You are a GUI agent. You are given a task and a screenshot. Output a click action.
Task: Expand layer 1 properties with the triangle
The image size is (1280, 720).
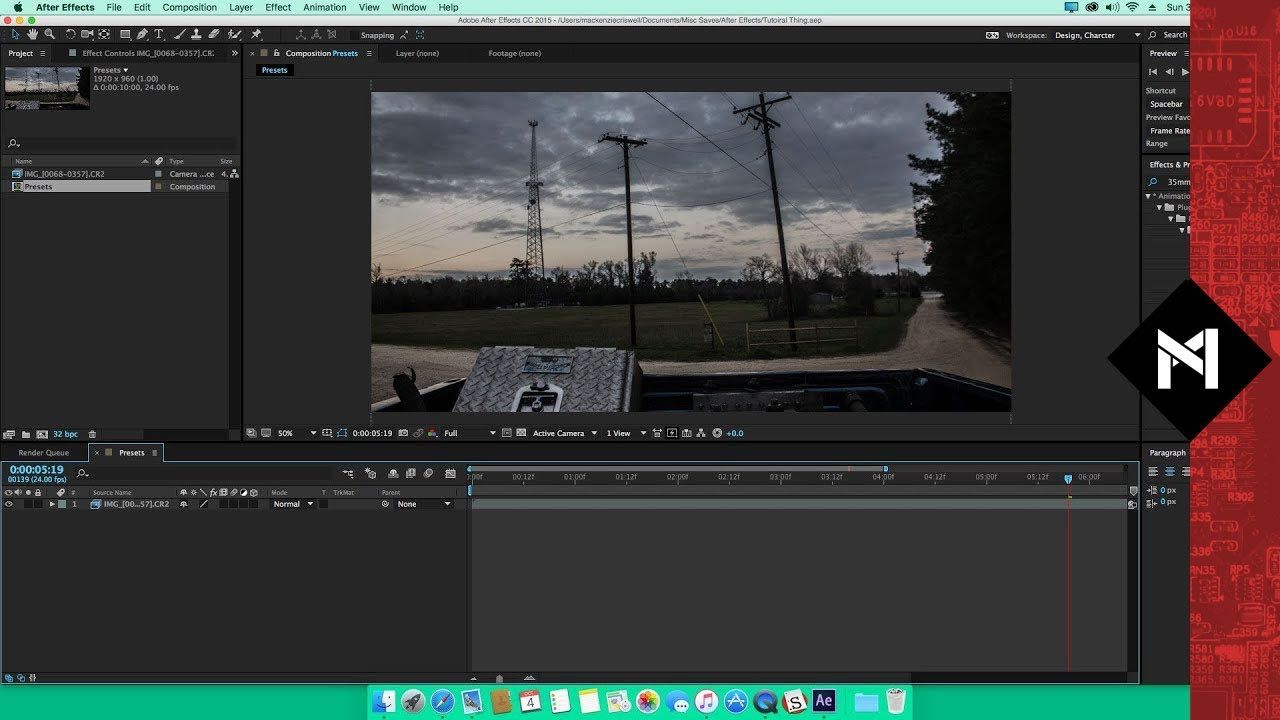[x=52, y=504]
